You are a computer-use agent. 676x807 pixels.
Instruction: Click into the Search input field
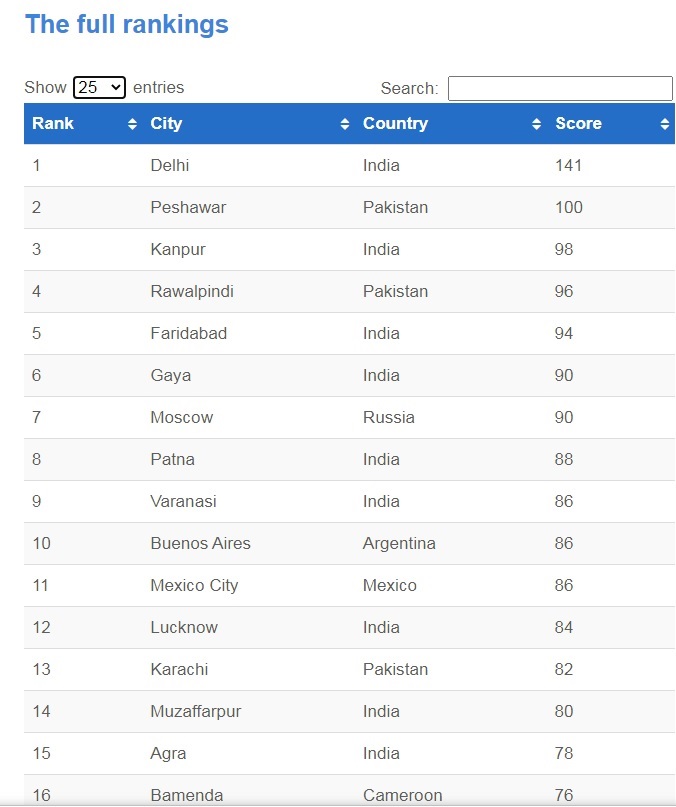(560, 89)
